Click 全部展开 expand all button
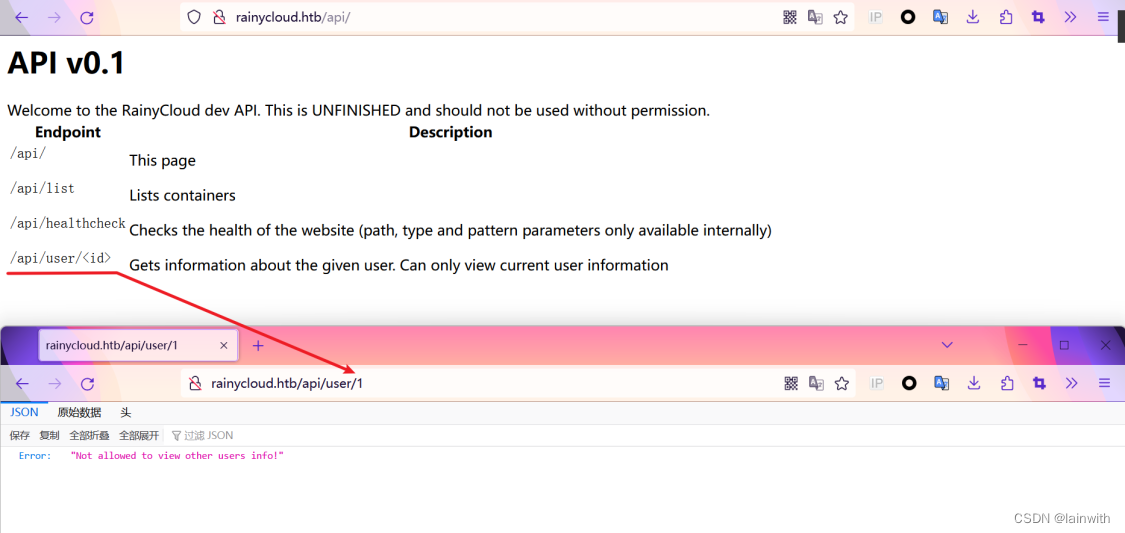 [x=138, y=435]
